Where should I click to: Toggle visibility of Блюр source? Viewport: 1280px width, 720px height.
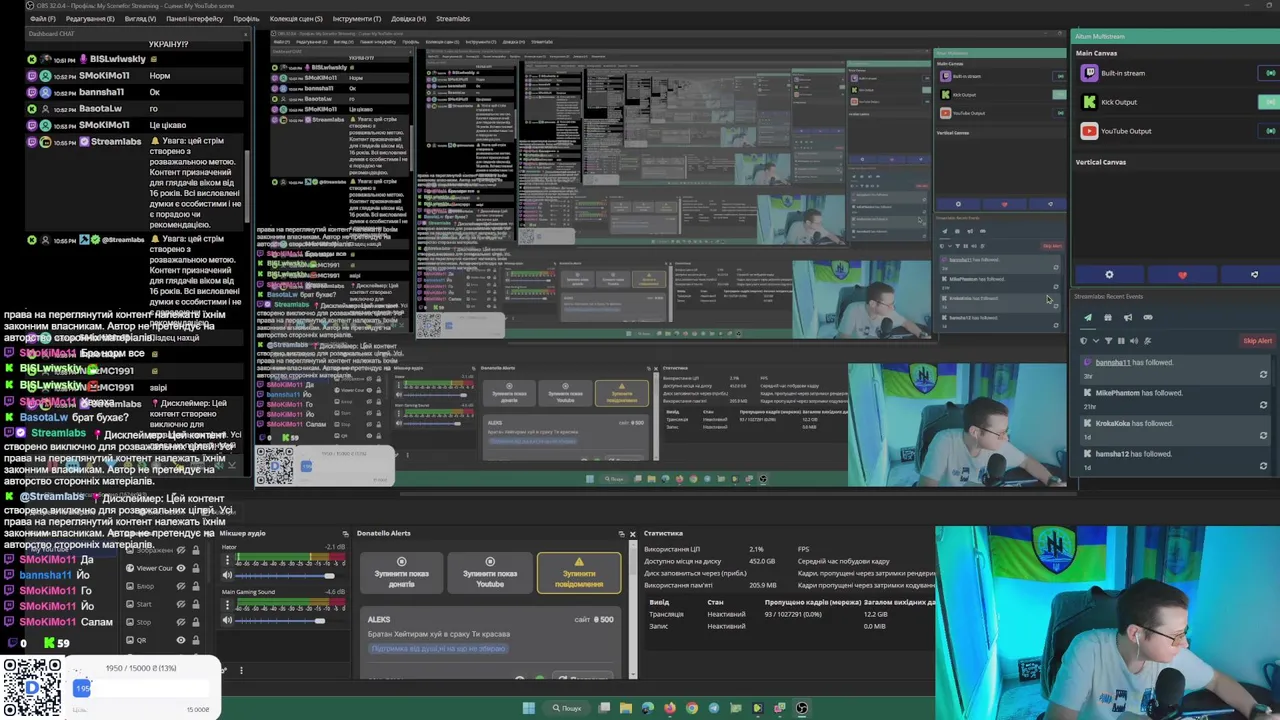[180, 586]
